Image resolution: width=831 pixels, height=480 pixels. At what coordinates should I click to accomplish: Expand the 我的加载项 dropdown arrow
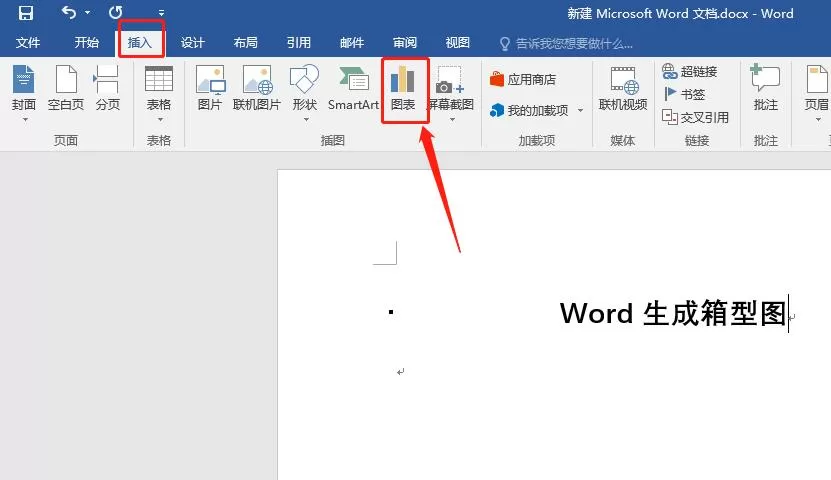coord(580,110)
